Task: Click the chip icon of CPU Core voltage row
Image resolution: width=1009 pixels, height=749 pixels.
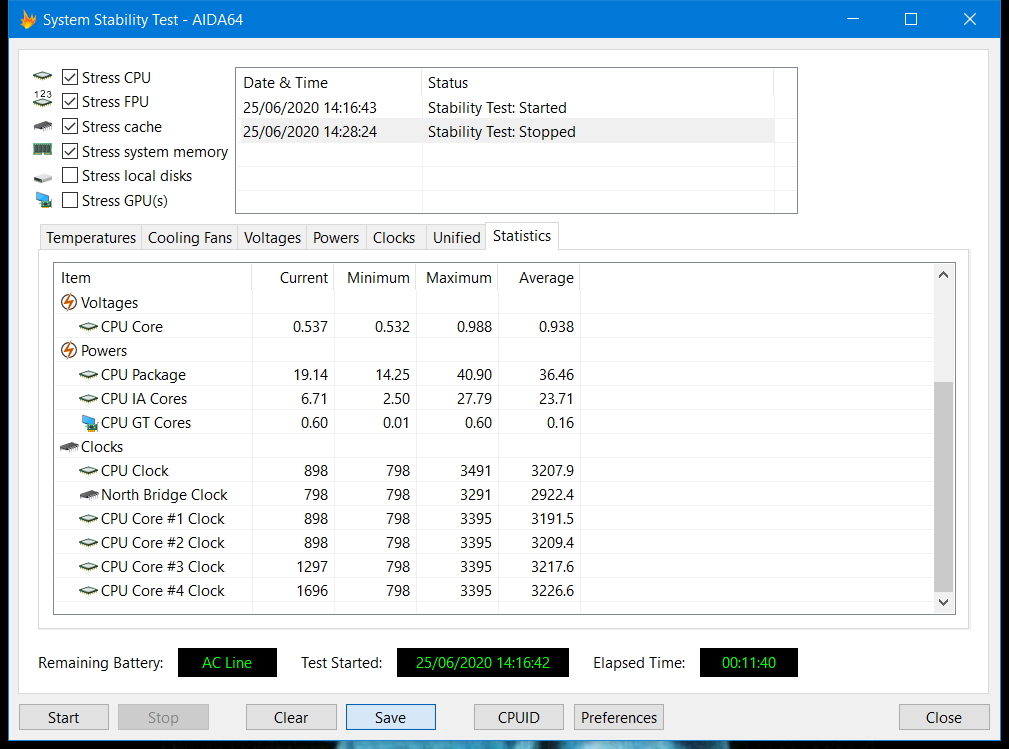Action: point(88,327)
